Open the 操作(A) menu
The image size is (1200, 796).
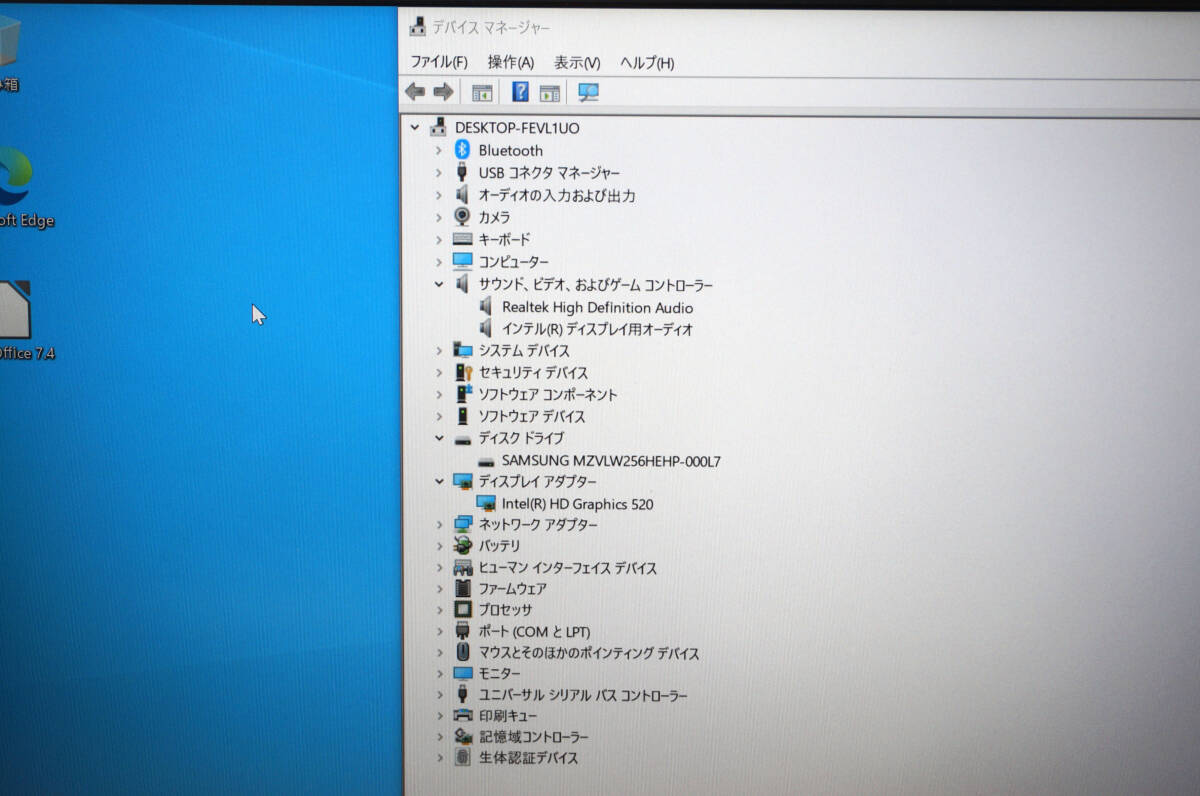tap(511, 62)
